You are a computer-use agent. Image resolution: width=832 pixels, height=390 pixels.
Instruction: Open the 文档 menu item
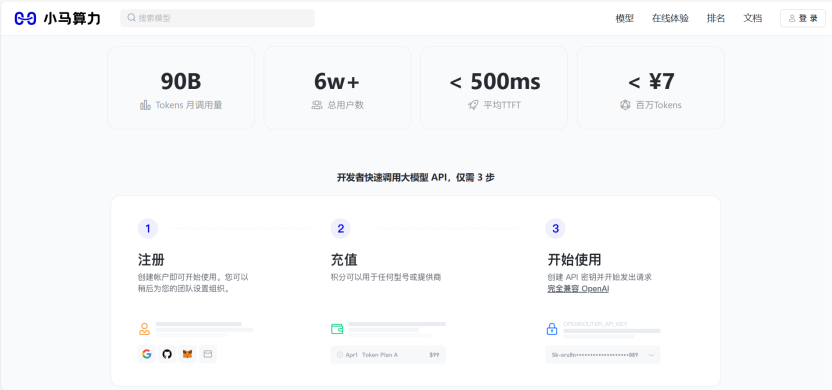pos(752,18)
